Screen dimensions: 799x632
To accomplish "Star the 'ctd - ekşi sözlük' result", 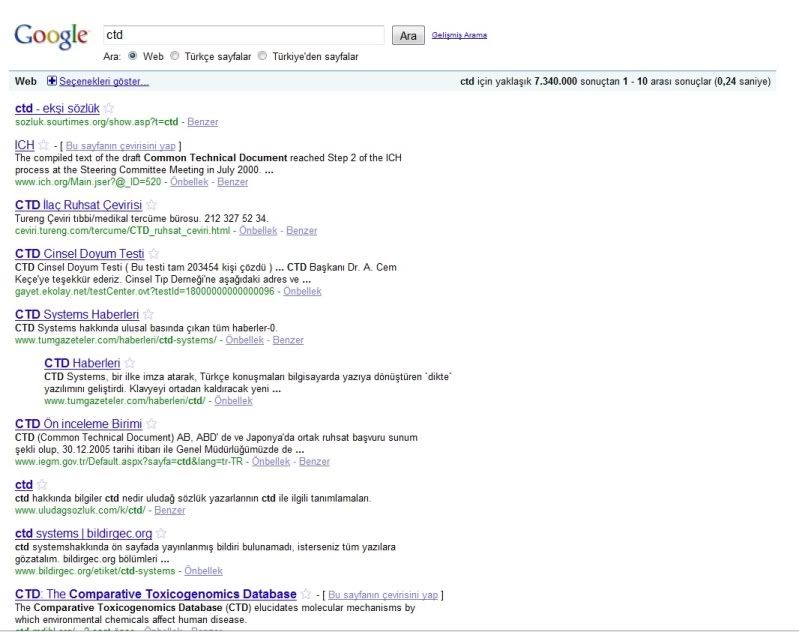I will (109, 108).
